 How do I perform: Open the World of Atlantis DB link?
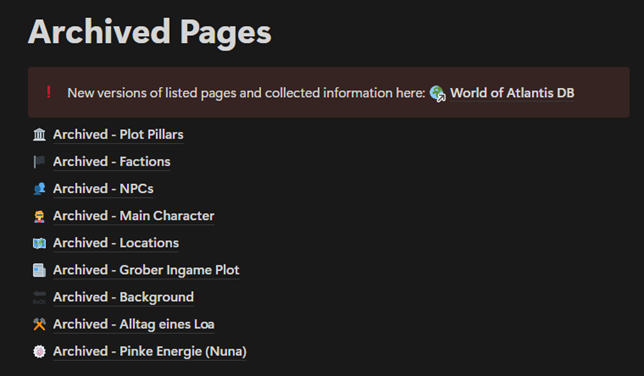(x=512, y=93)
